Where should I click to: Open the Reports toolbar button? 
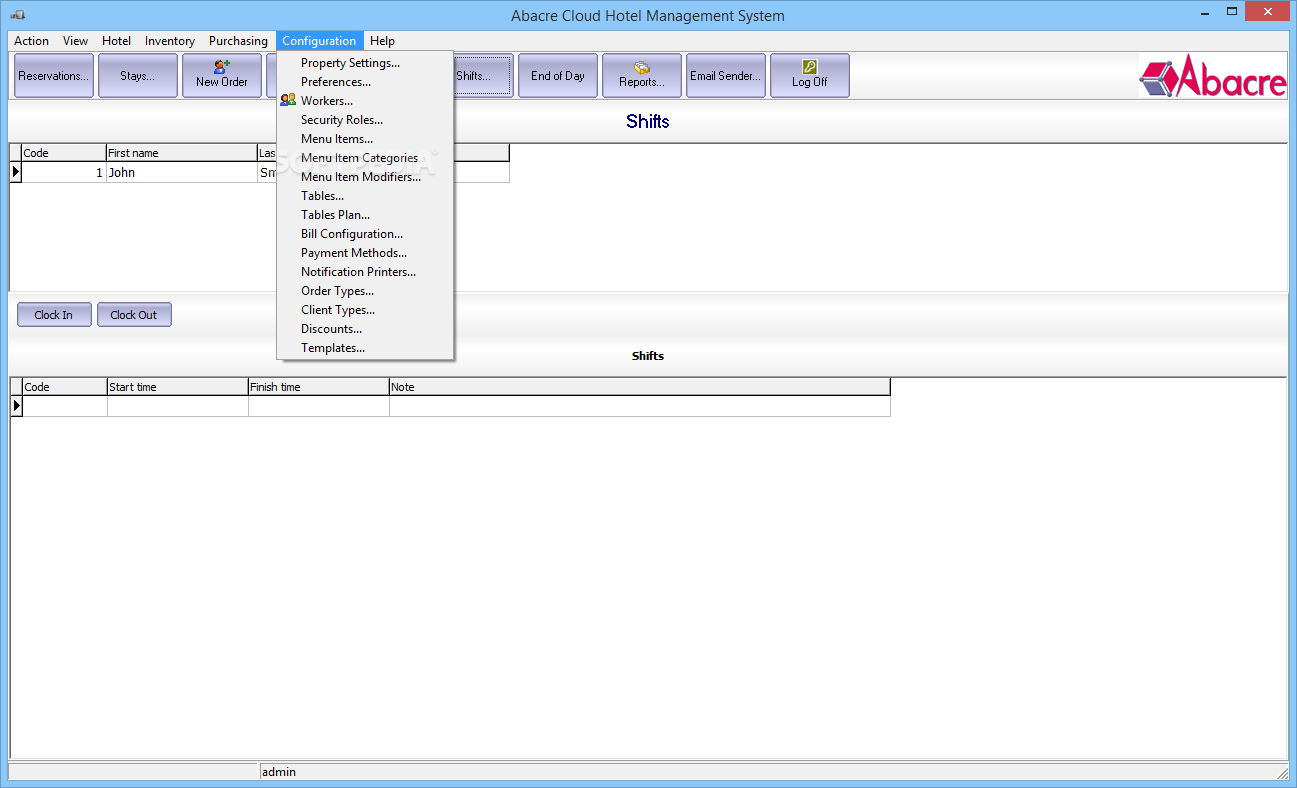pyautogui.click(x=642, y=75)
